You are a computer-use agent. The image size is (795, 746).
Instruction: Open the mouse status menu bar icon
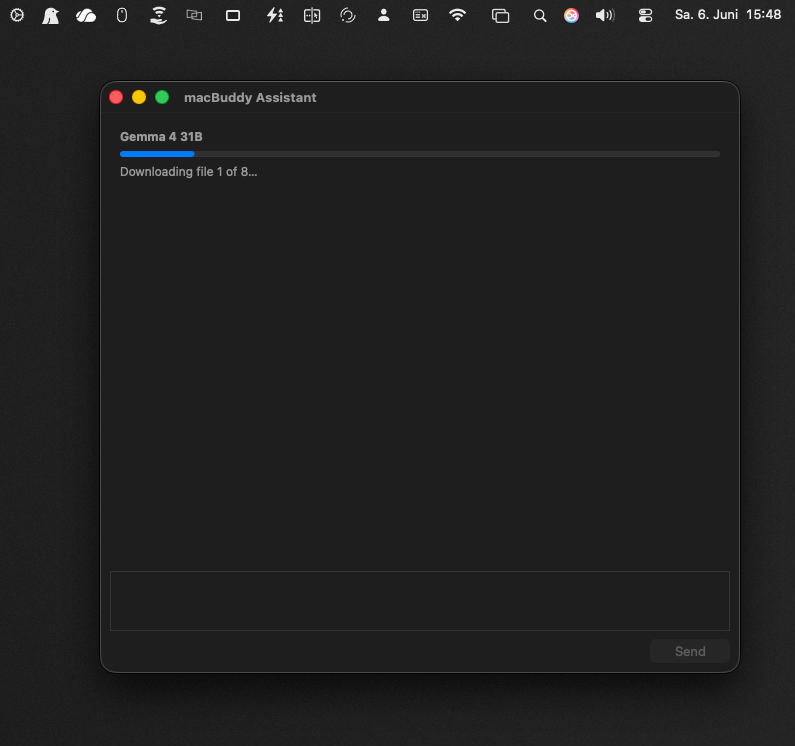click(x=122, y=15)
